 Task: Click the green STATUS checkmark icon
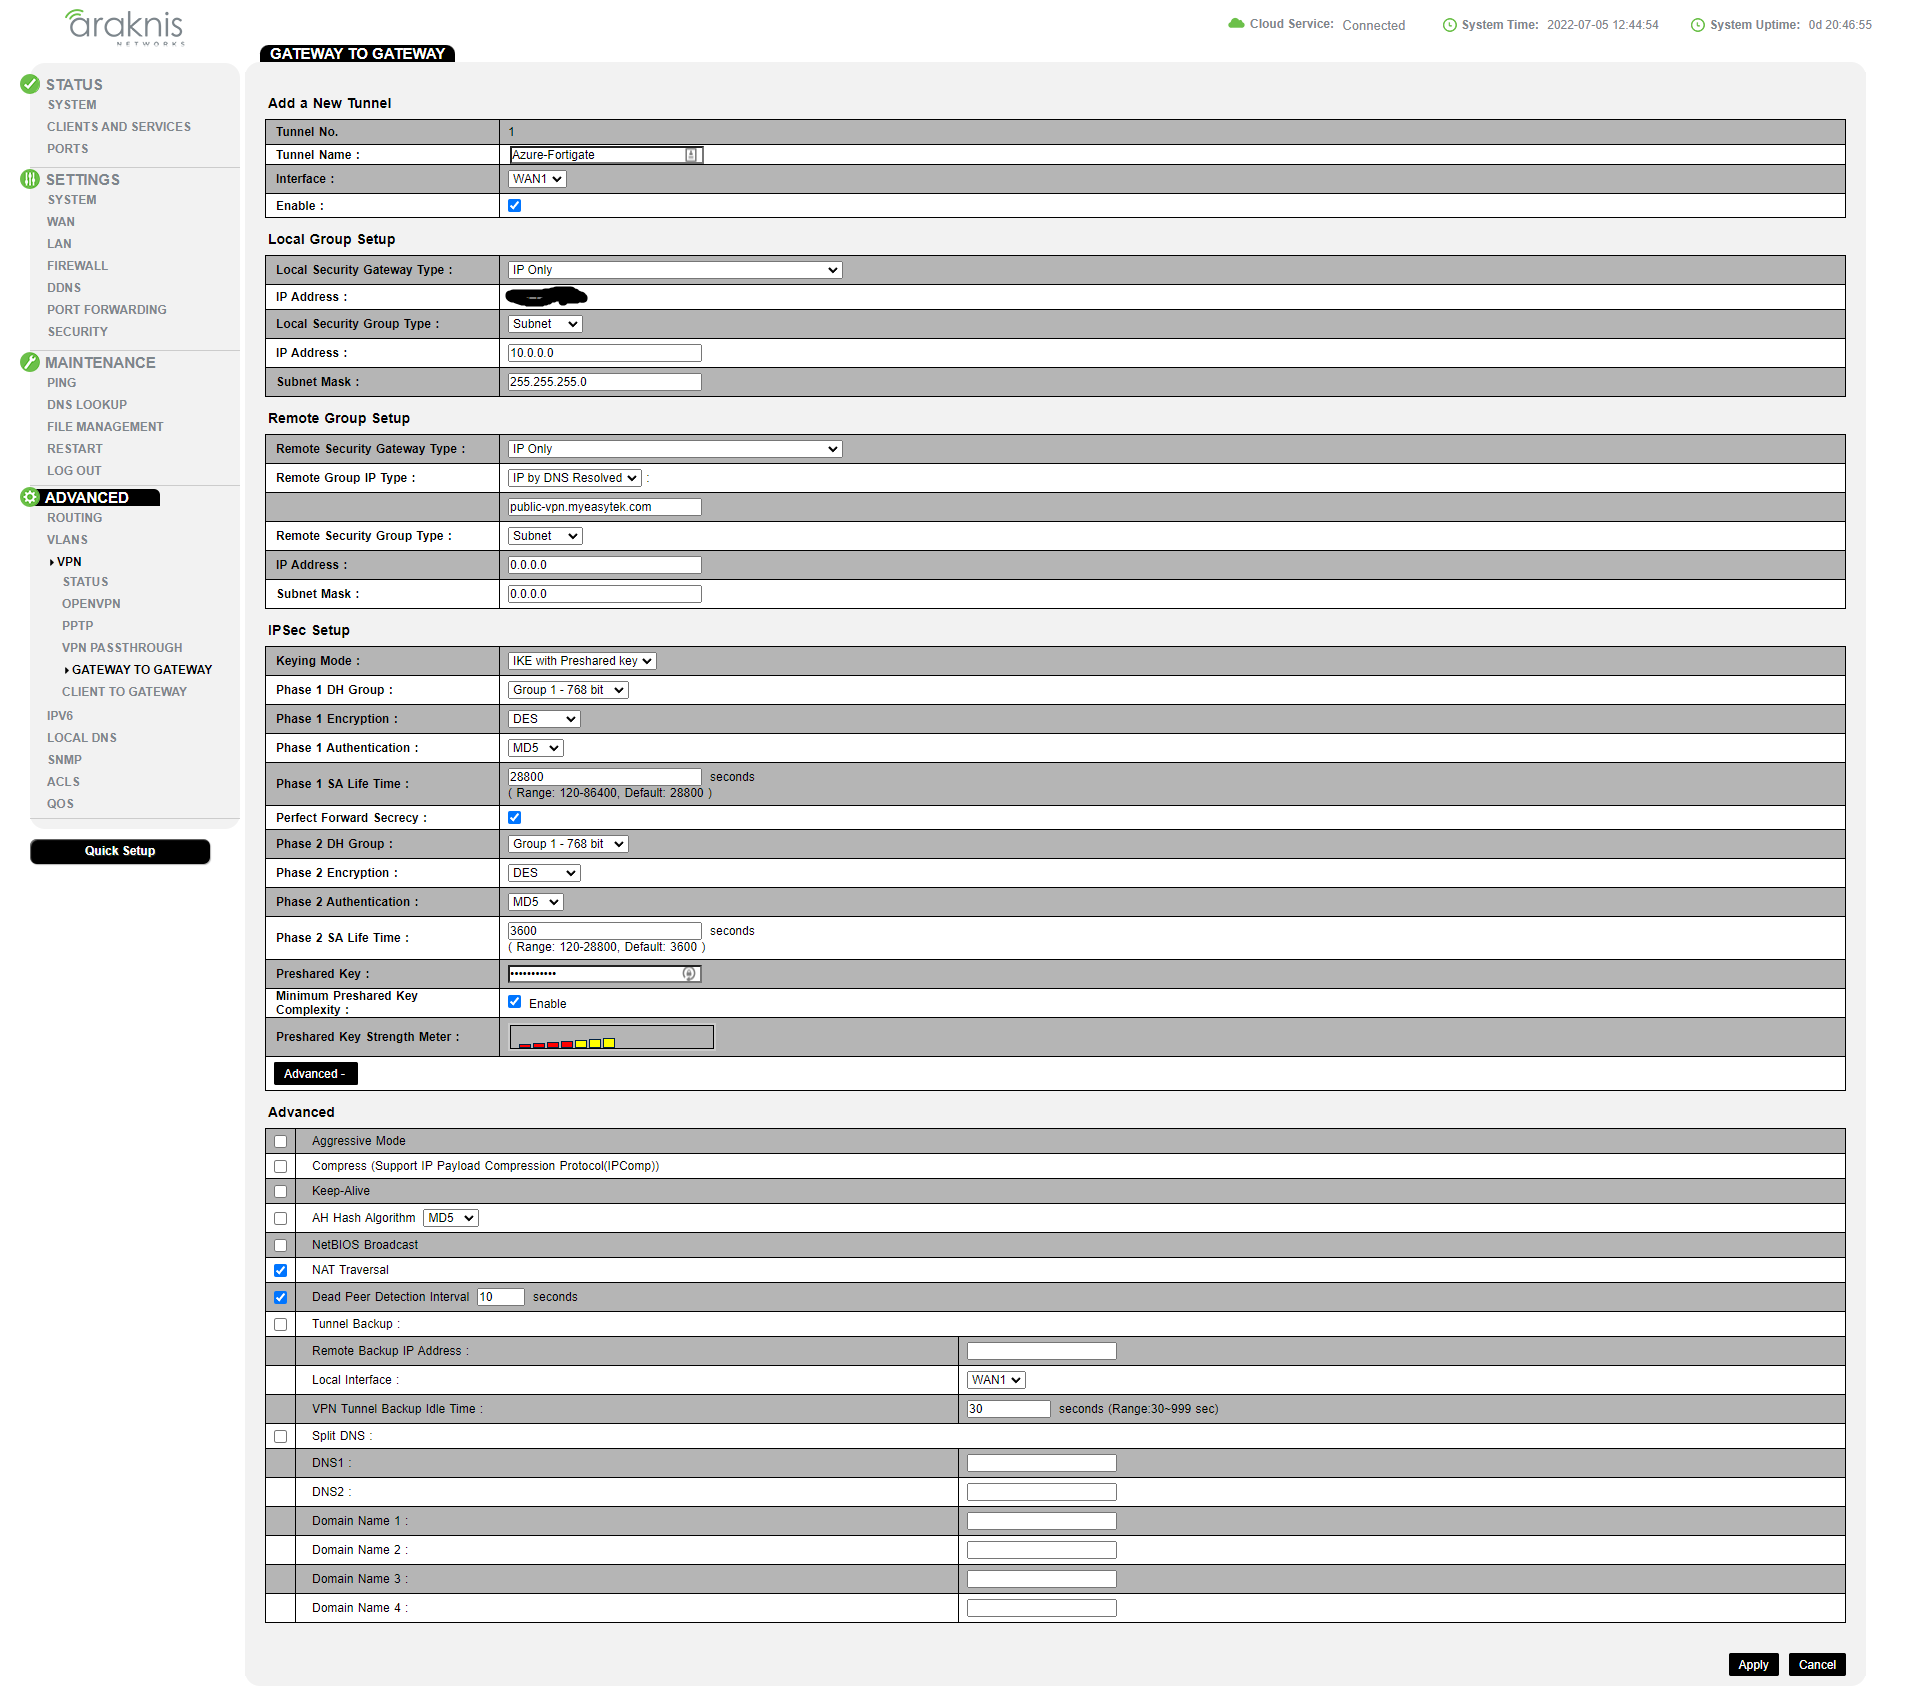tap(30, 84)
